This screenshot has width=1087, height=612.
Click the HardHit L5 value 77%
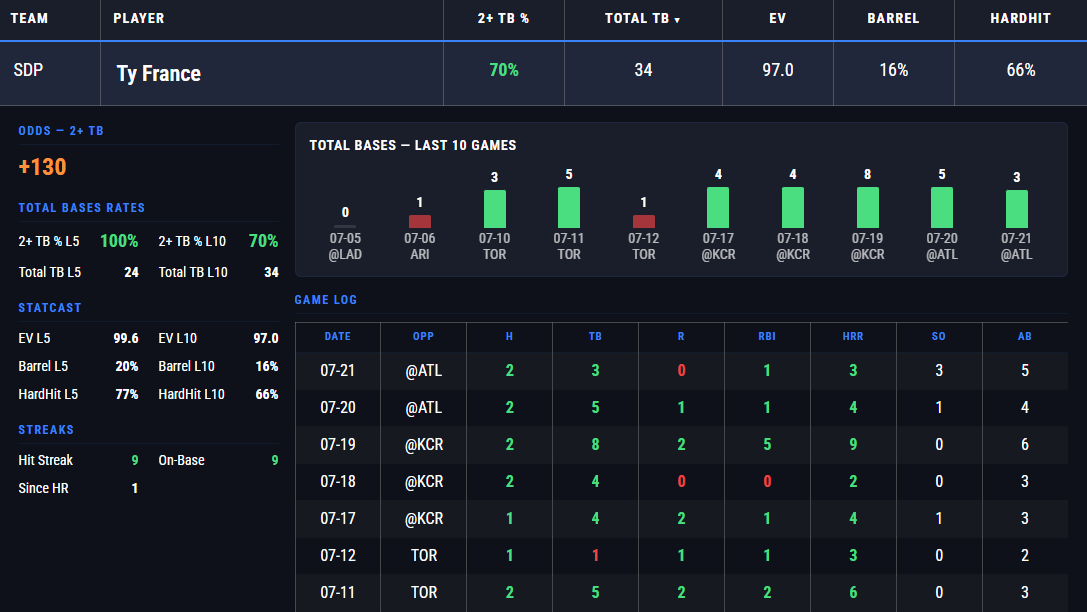127,394
